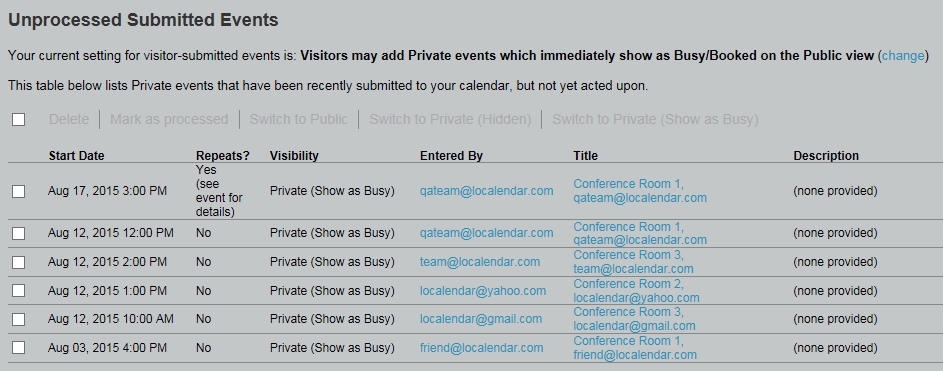The width and height of the screenshot is (943, 371).
Task: Check the Aug 12, 2015 2:00 PM event row
Action: click(x=19, y=262)
